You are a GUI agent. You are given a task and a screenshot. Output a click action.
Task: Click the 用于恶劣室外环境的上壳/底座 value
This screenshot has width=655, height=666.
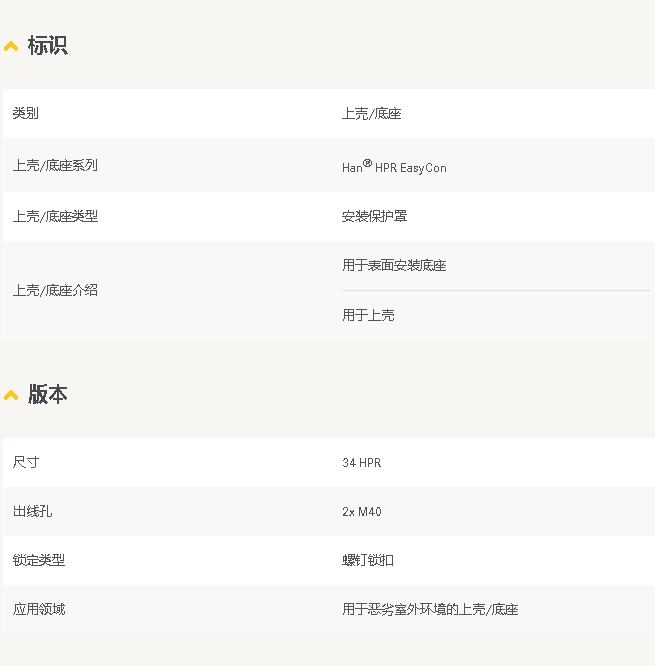click(x=430, y=610)
